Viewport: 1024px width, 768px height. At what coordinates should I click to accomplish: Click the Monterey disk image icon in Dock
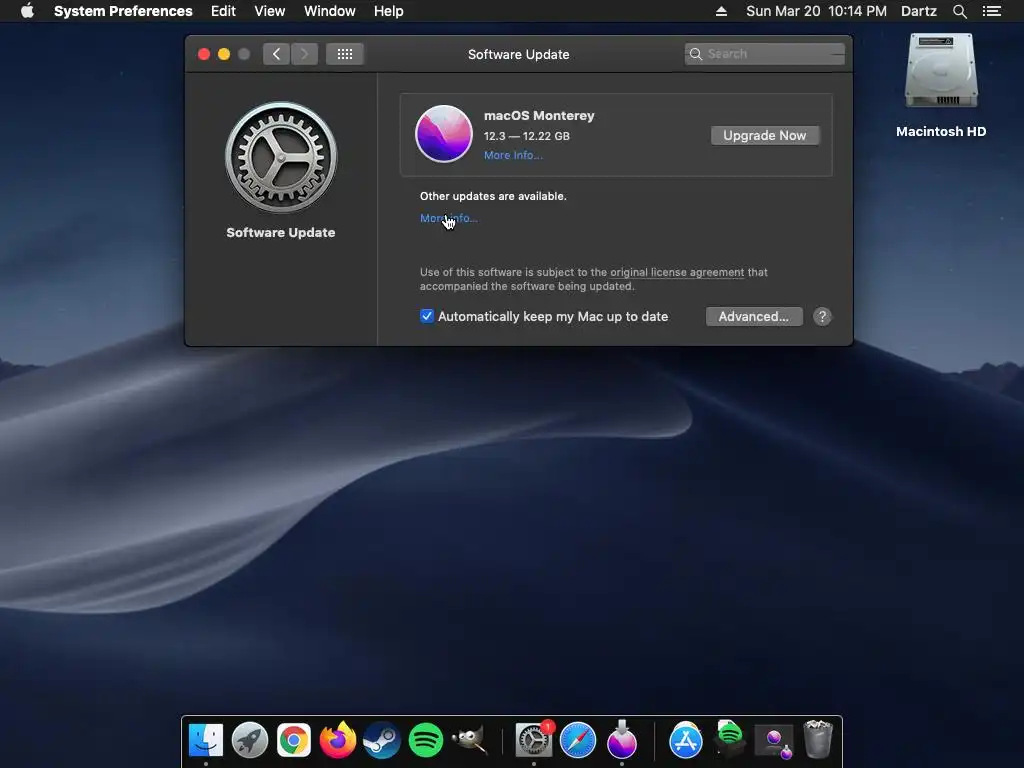point(774,741)
